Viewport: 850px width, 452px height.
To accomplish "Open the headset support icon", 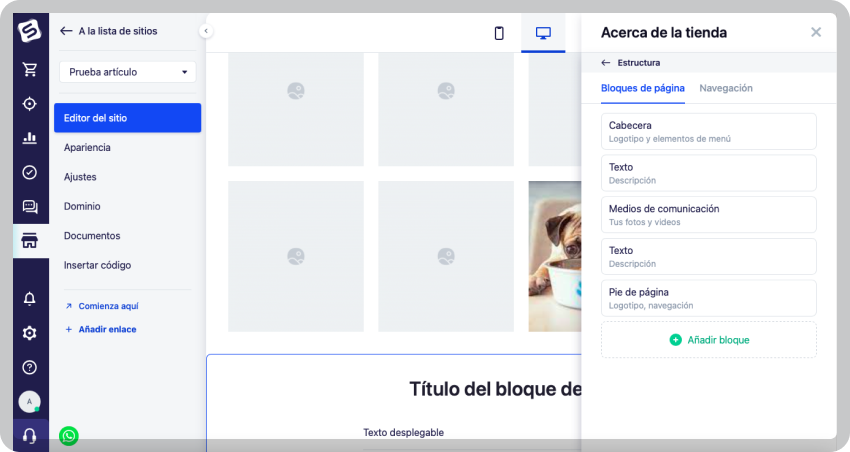I will (30, 435).
